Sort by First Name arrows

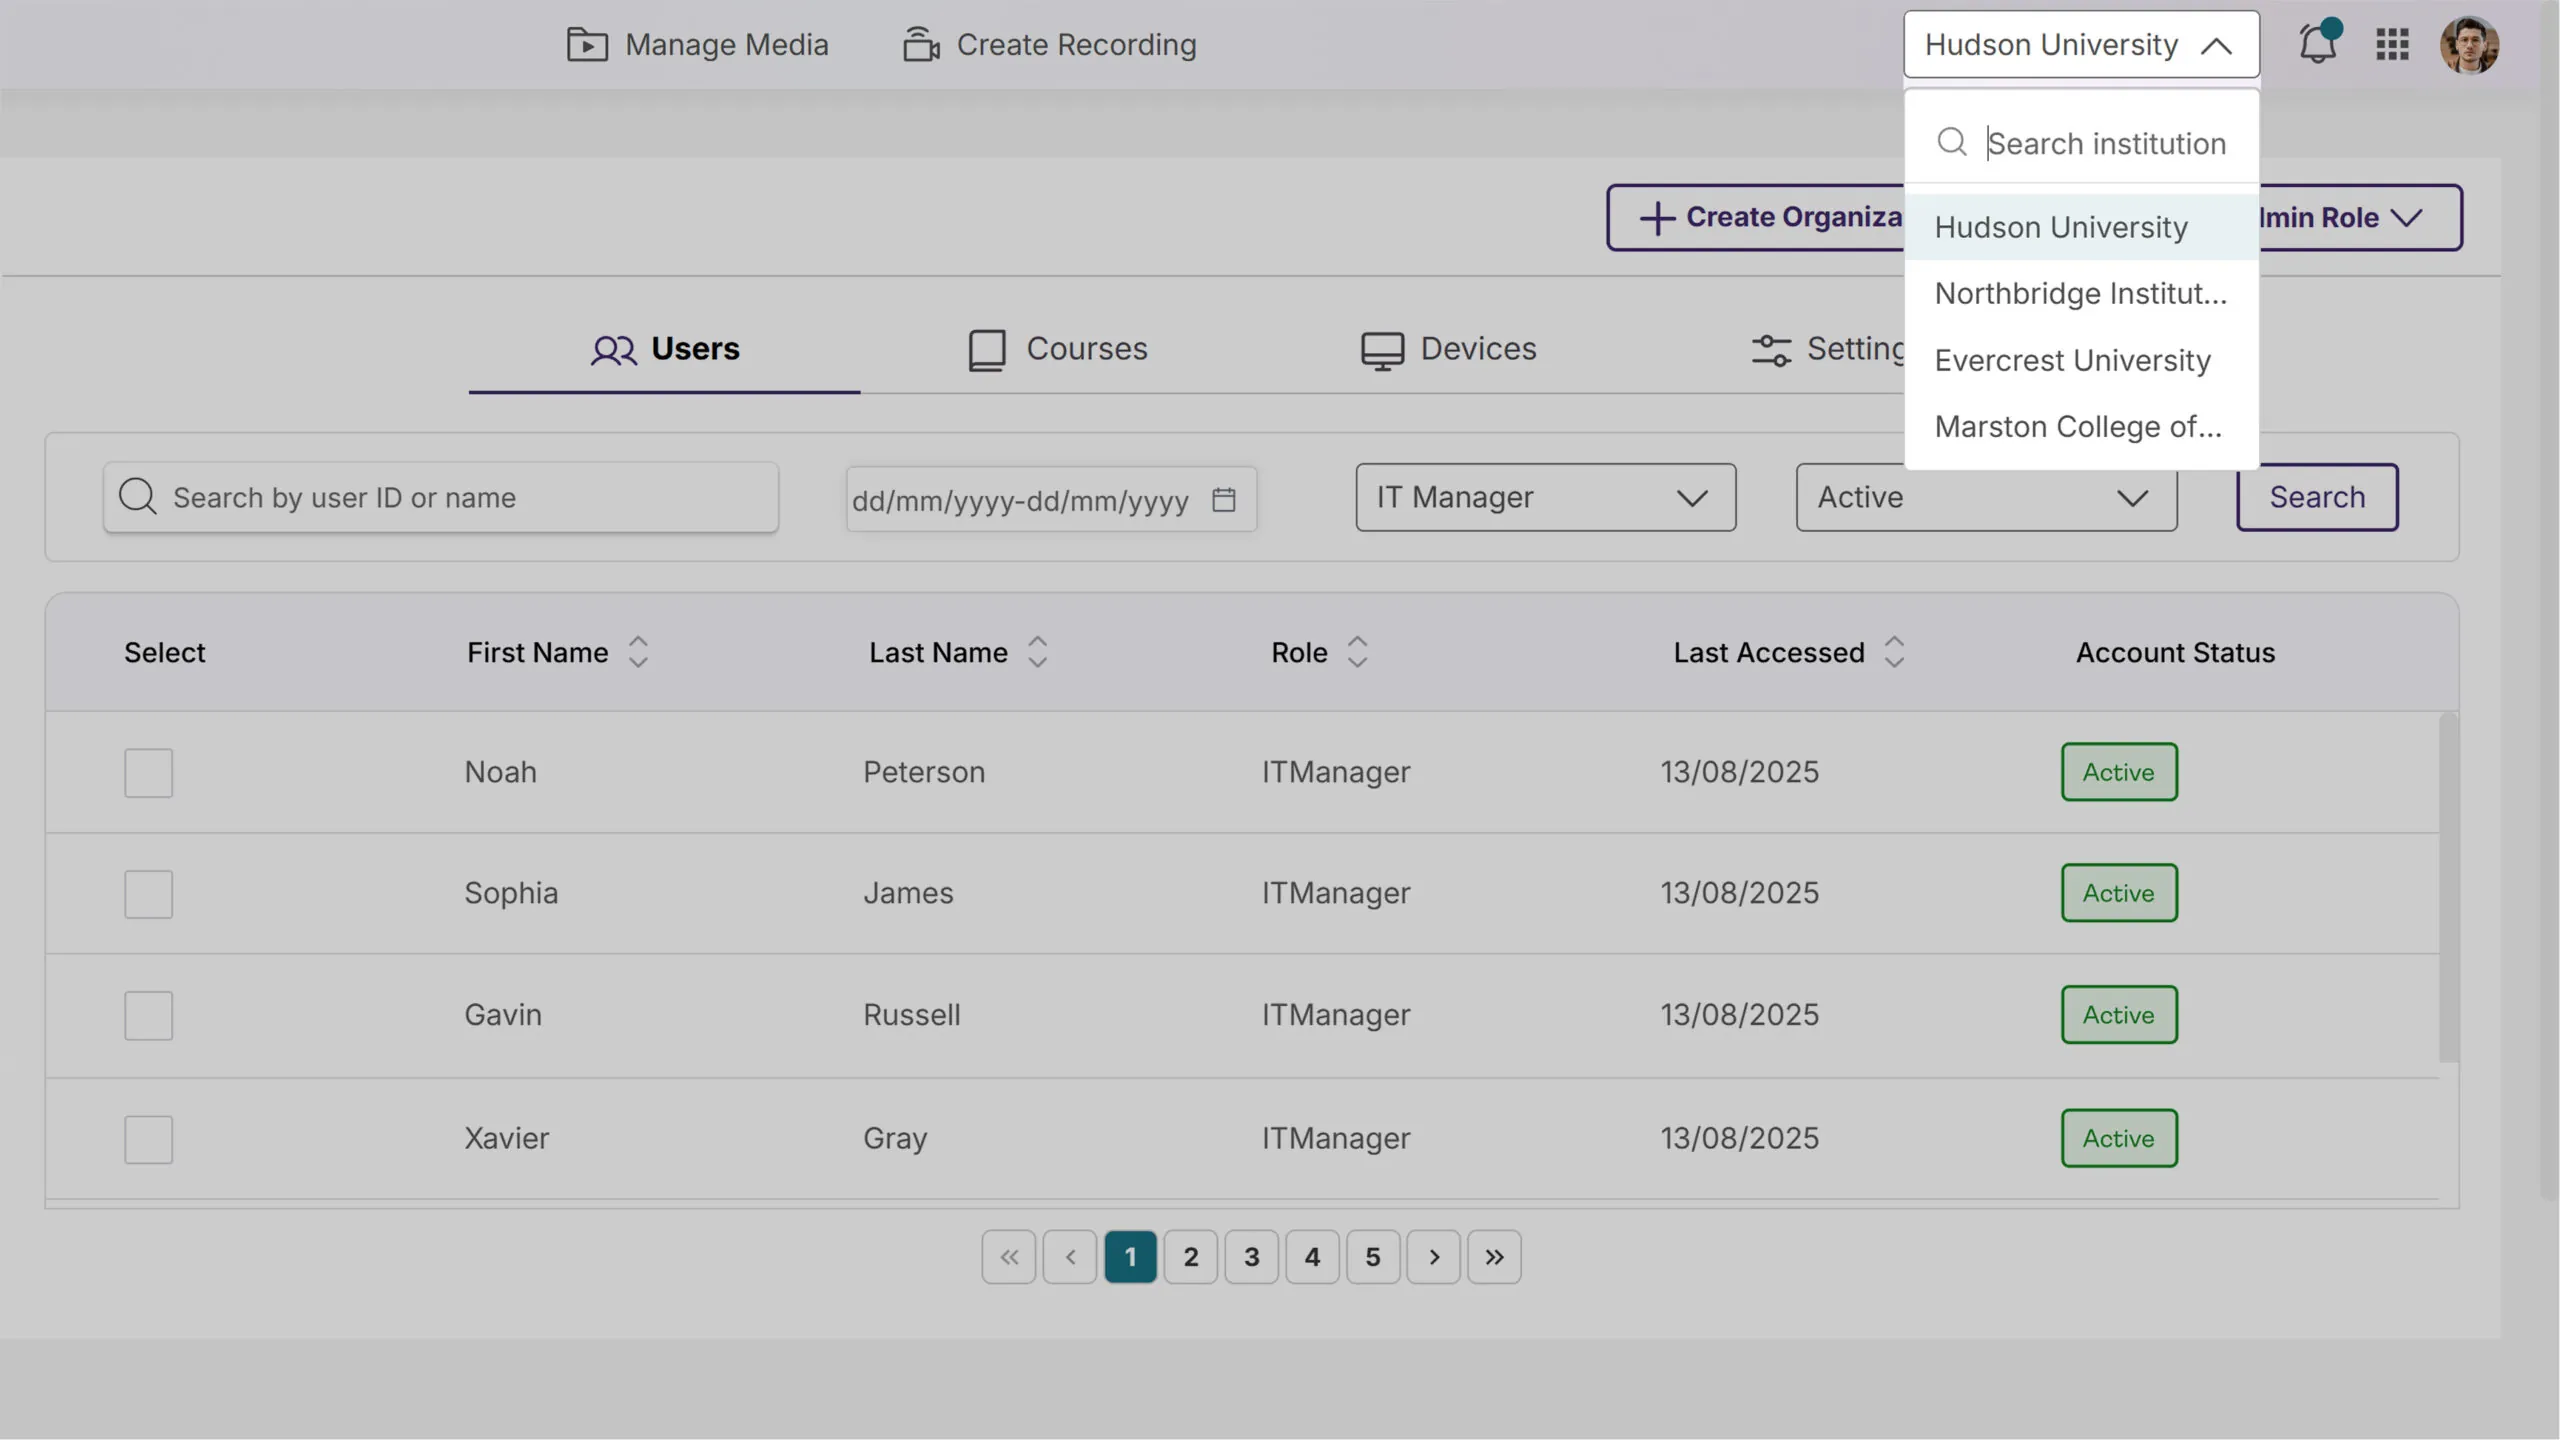point(638,652)
